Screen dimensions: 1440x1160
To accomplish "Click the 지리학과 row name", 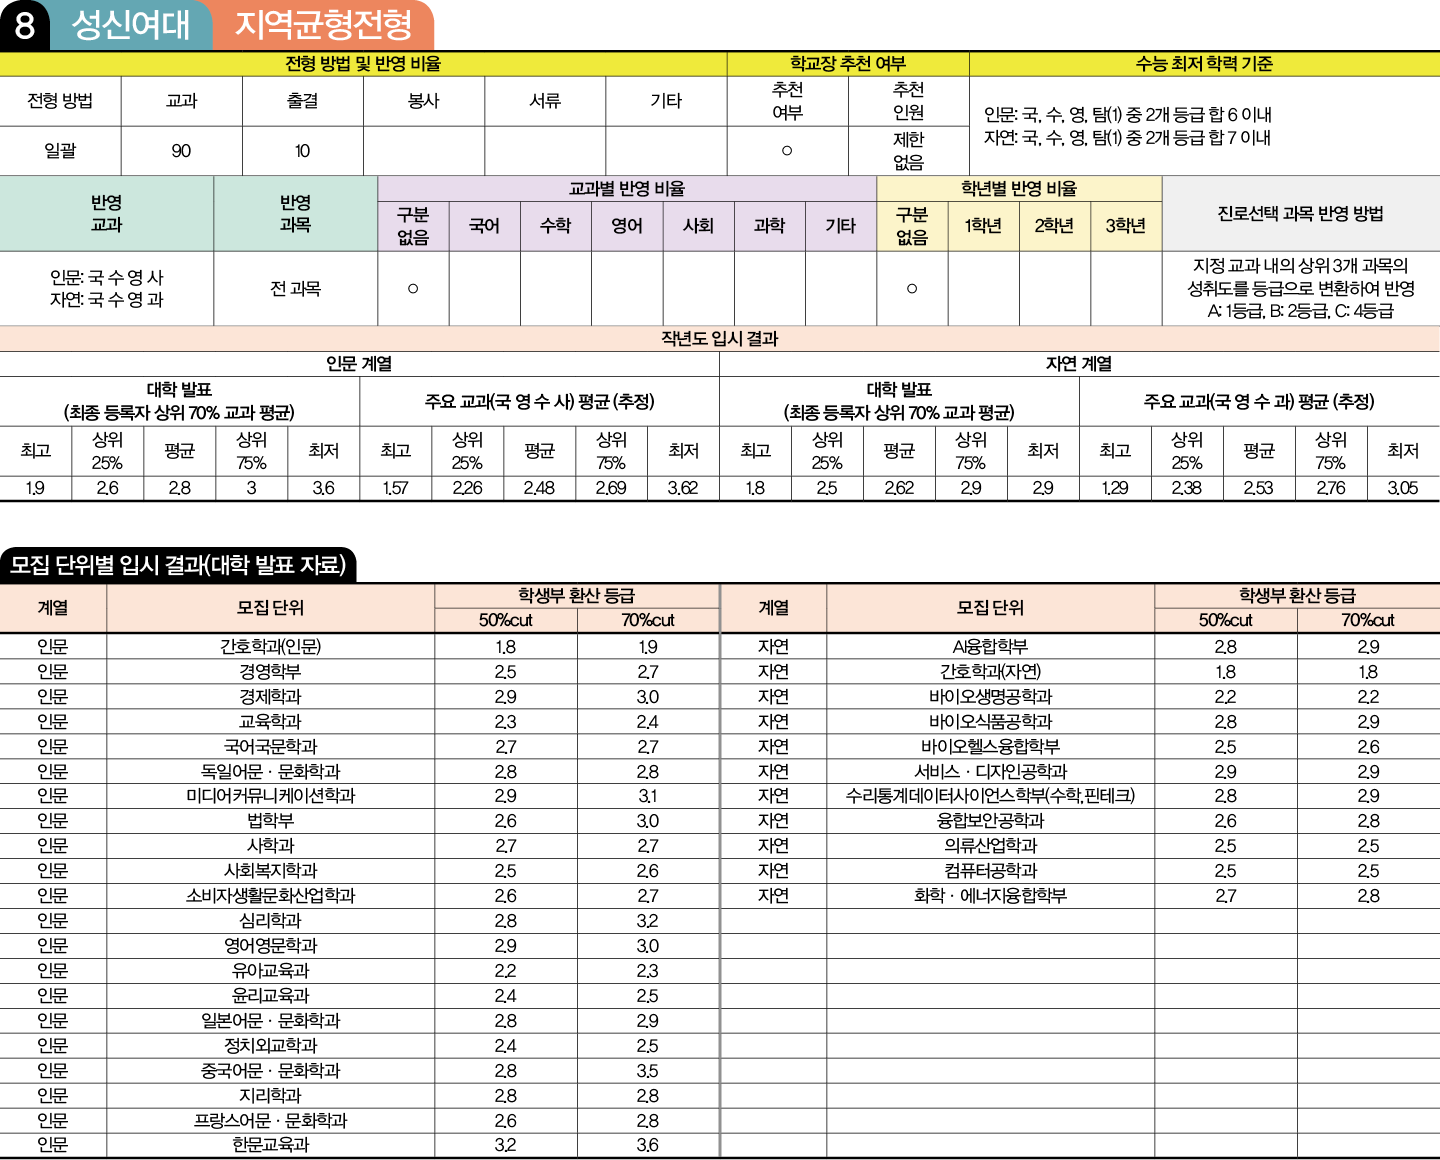I will pyautogui.click(x=270, y=1096).
